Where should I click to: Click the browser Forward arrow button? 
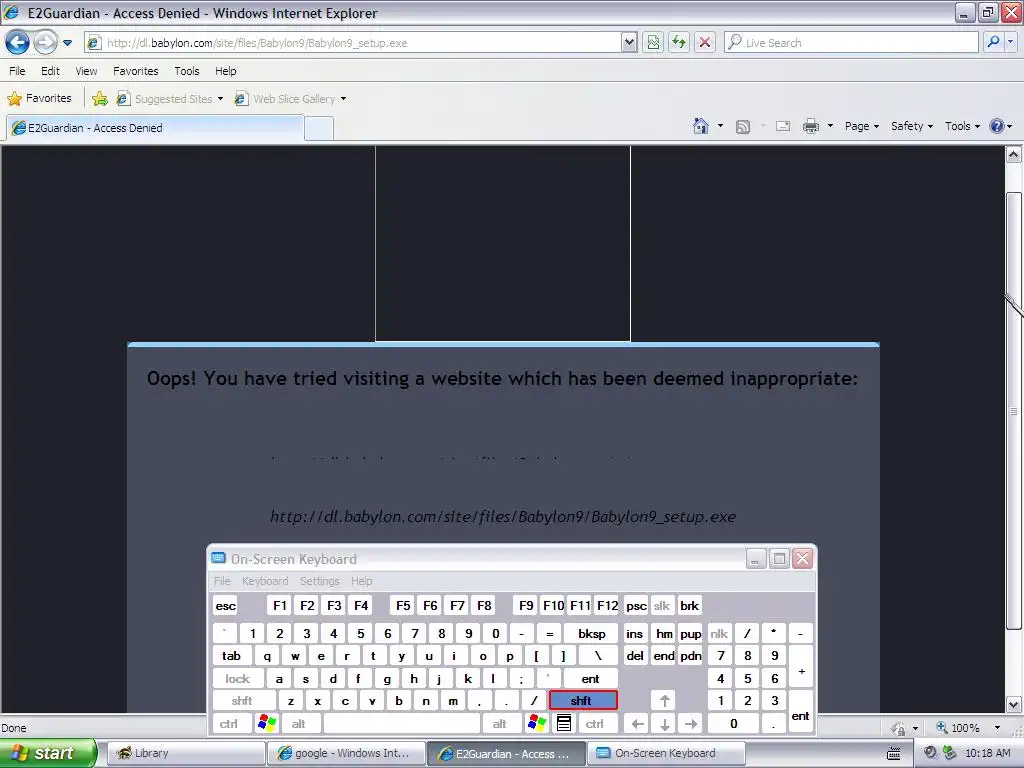(45, 43)
